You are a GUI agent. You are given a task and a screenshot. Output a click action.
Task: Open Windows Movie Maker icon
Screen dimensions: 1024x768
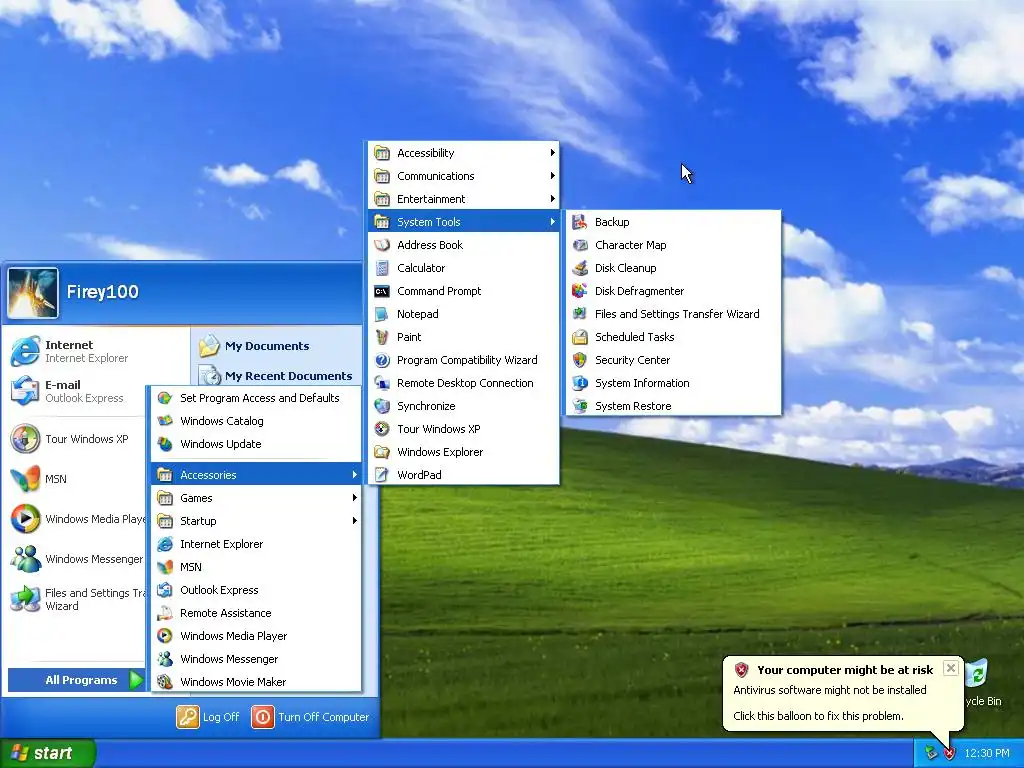(x=165, y=682)
